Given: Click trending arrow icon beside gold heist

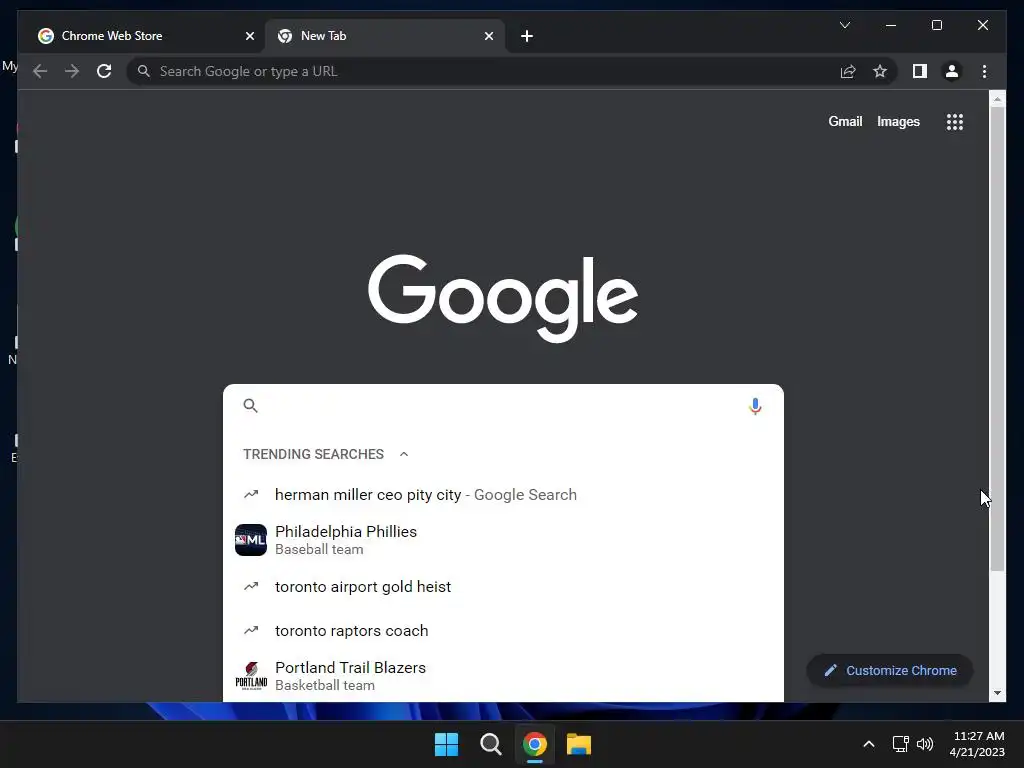Looking at the screenshot, I should click(251, 586).
